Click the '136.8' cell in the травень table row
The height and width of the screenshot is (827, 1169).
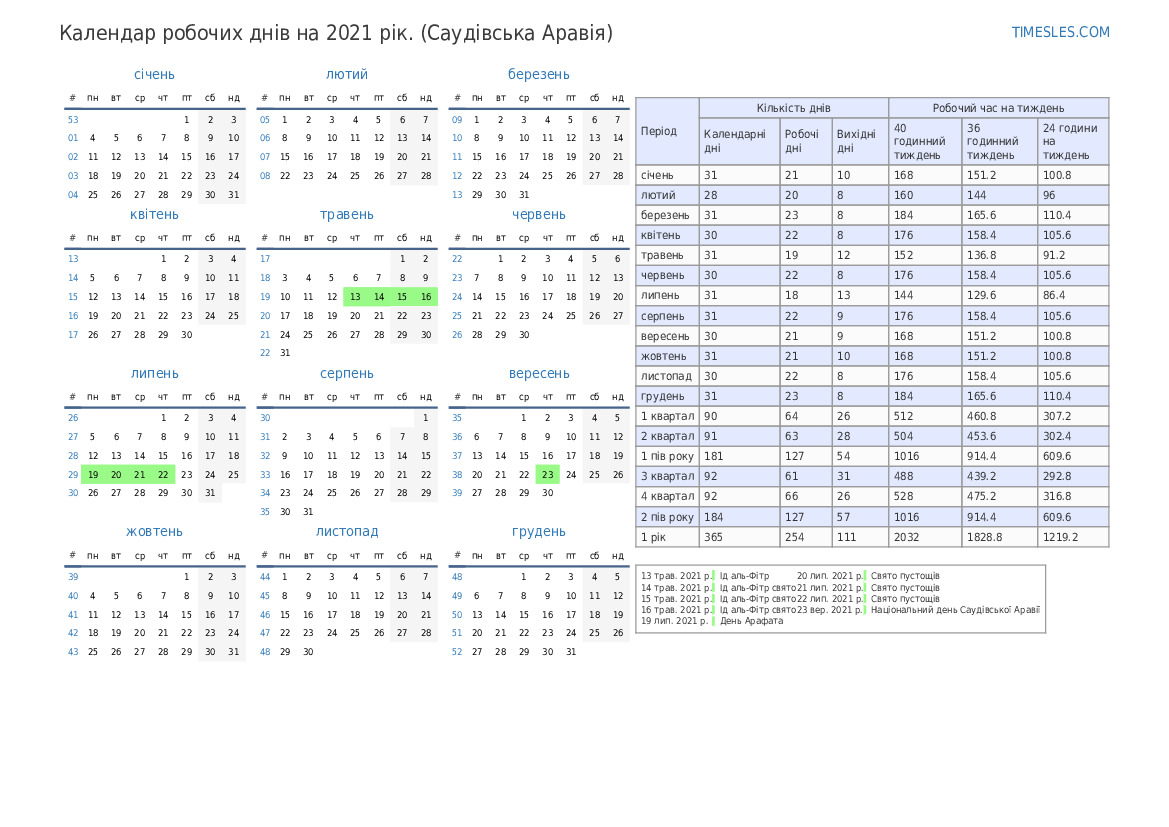point(999,255)
